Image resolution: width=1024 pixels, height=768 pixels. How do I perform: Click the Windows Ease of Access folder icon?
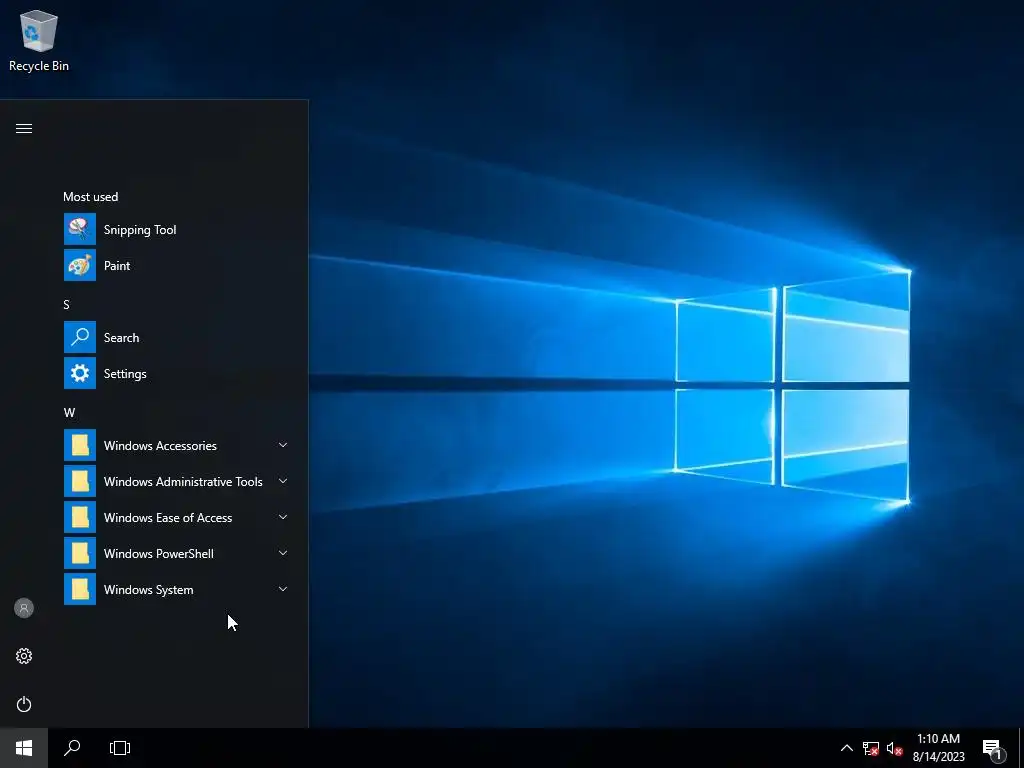pyautogui.click(x=80, y=517)
